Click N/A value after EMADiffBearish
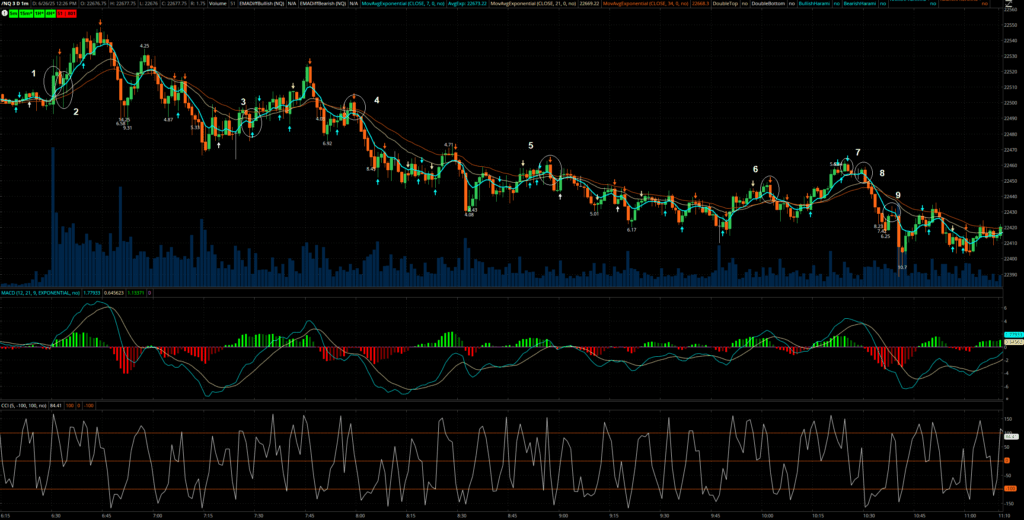The width and height of the screenshot is (1024, 520). tap(353, 3)
